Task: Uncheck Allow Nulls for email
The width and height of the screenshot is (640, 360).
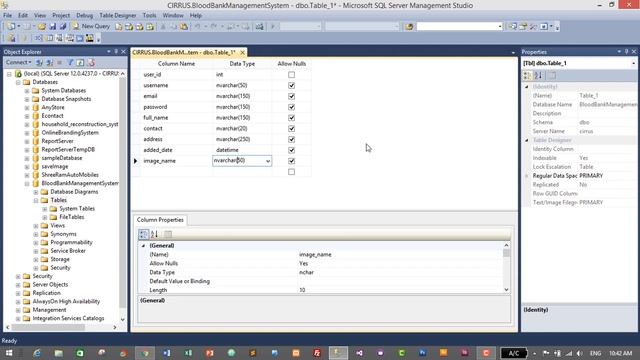Action: coord(291,96)
